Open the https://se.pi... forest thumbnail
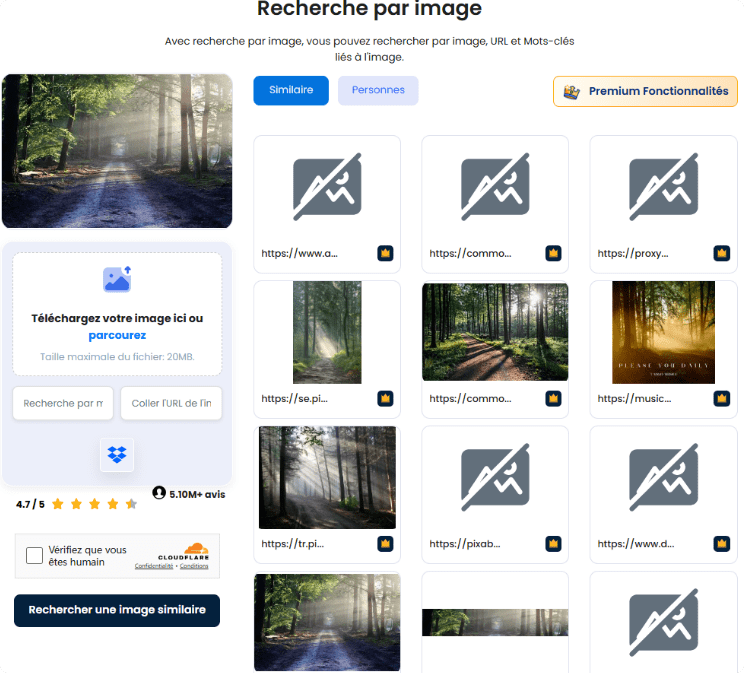Screen dimensions: 744x673 [327, 332]
